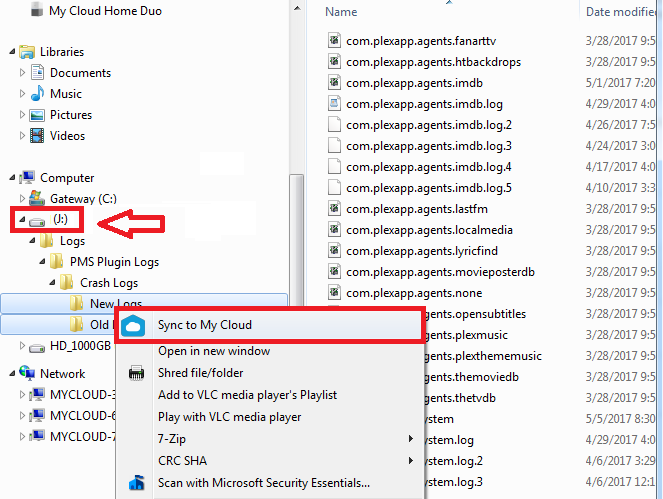This screenshot has width=663, height=499.
Task: Collapse the Computer tree node
Action: coord(12,178)
